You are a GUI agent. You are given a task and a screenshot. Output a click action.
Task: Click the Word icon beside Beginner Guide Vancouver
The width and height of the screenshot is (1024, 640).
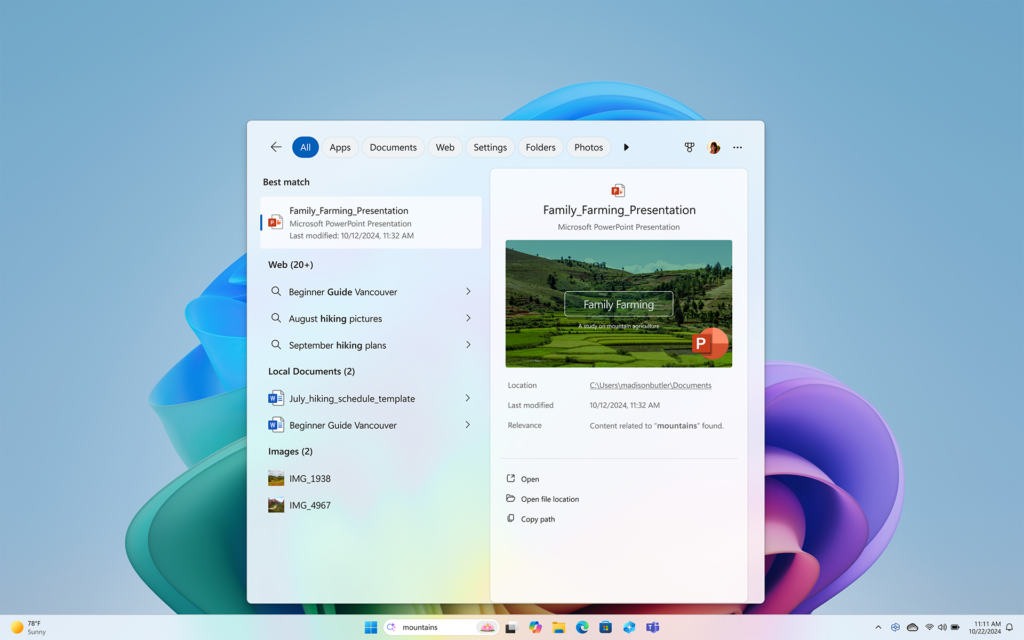(x=275, y=425)
